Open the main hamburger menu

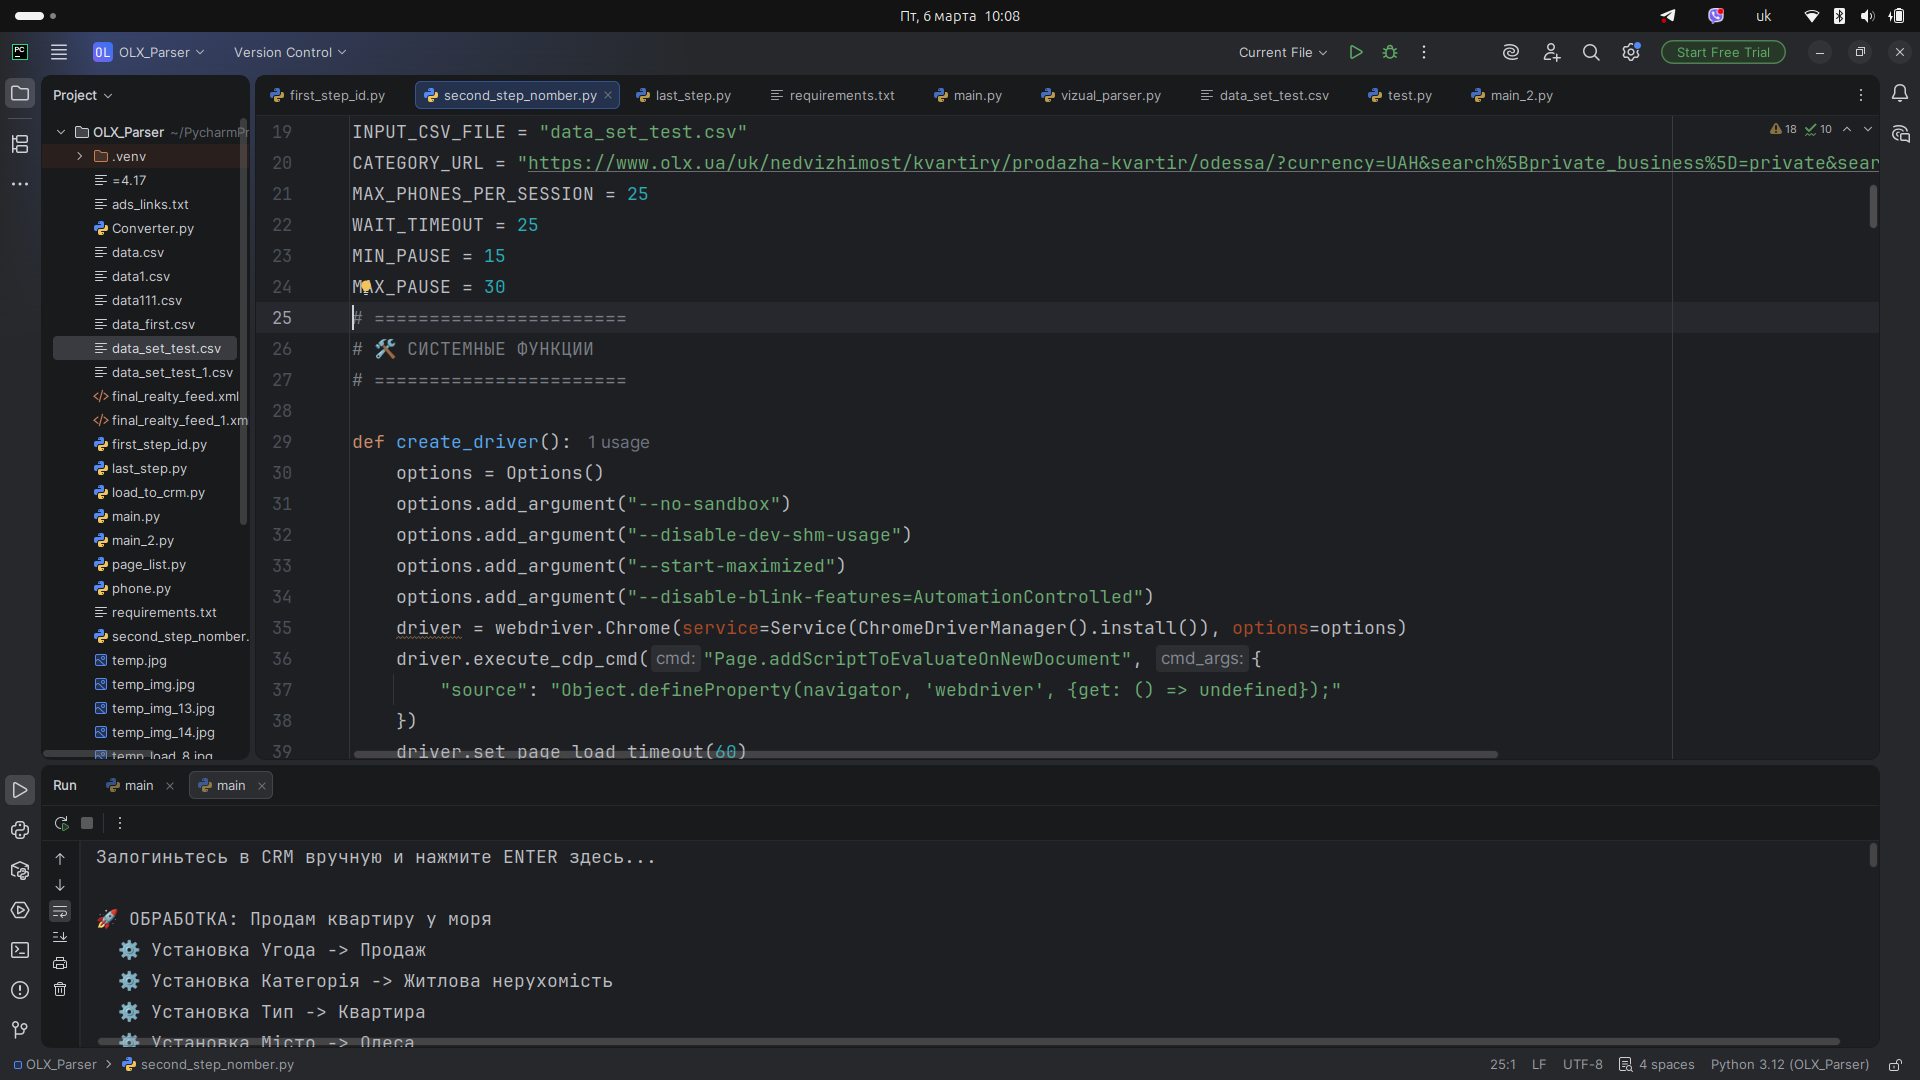point(59,52)
